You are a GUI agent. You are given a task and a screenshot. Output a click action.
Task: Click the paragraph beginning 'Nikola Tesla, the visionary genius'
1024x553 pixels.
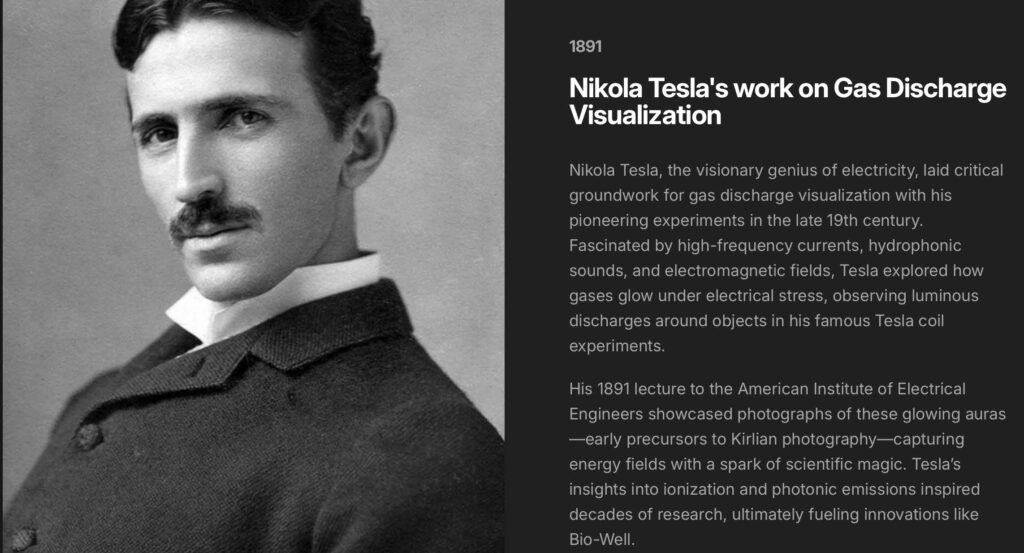786,258
